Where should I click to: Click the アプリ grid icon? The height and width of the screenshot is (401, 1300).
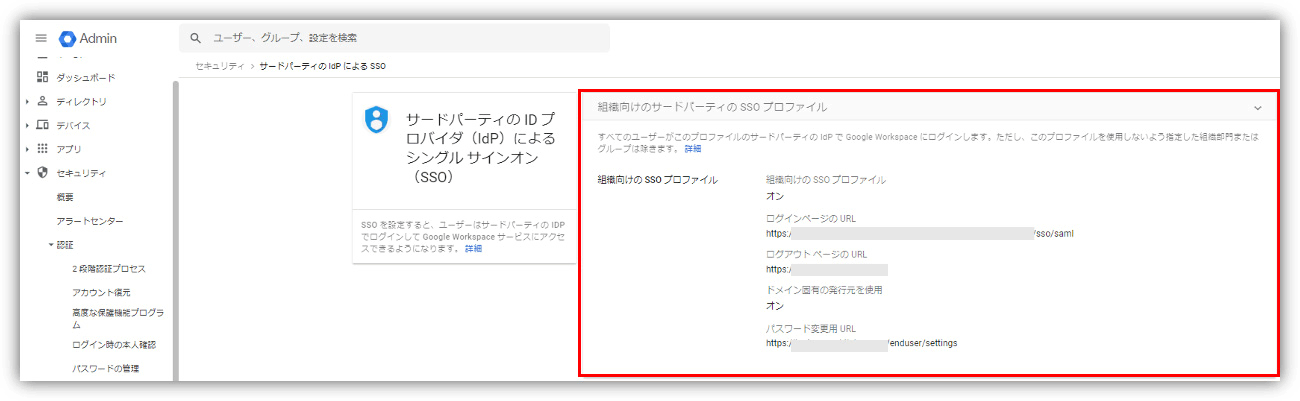point(42,149)
